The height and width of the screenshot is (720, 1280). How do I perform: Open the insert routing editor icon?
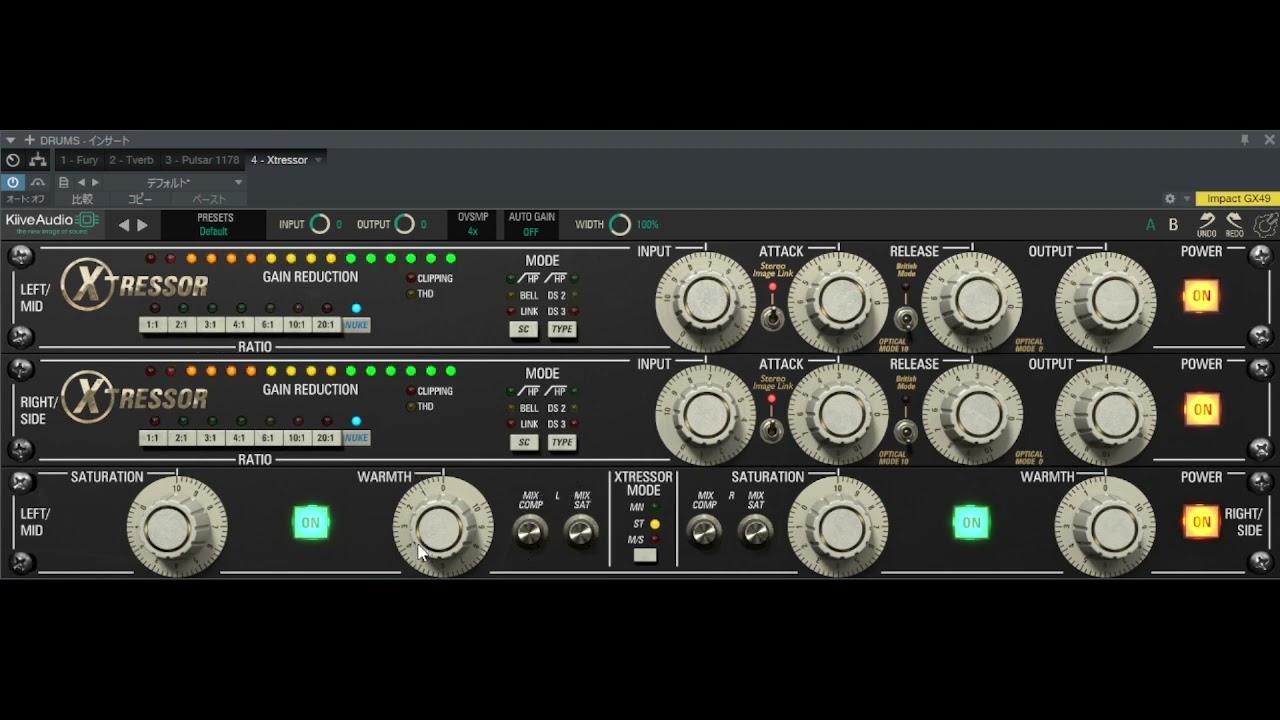point(38,160)
